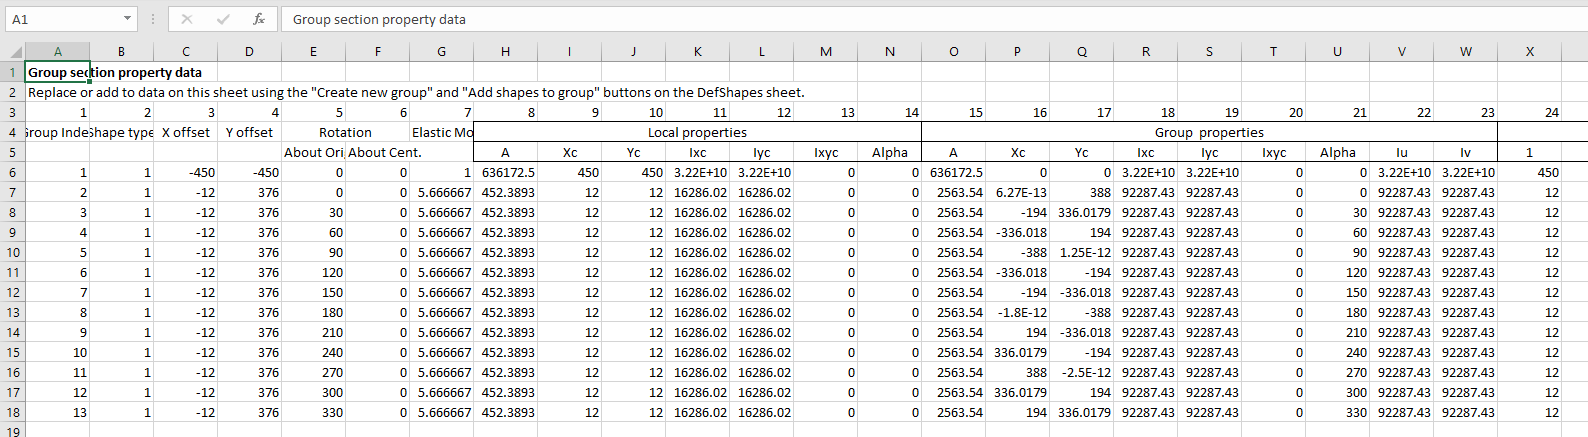Click the formula bar resize dots handle
The height and width of the screenshot is (437, 1588).
tap(153, 19)
